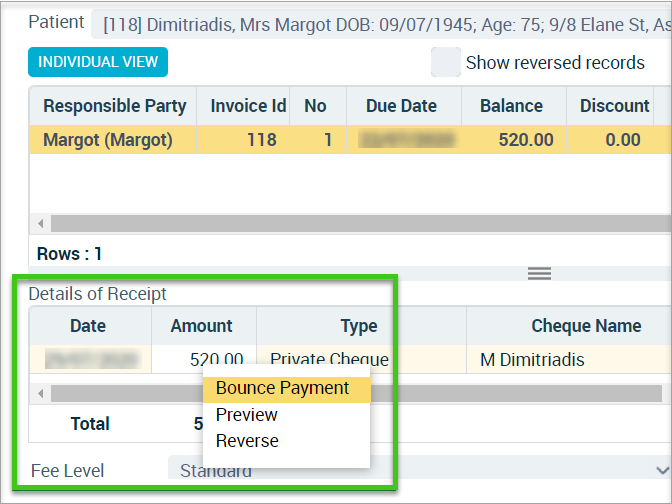Click receipt Date column header
The image size is (672, 504).
(x=90, y=326)
